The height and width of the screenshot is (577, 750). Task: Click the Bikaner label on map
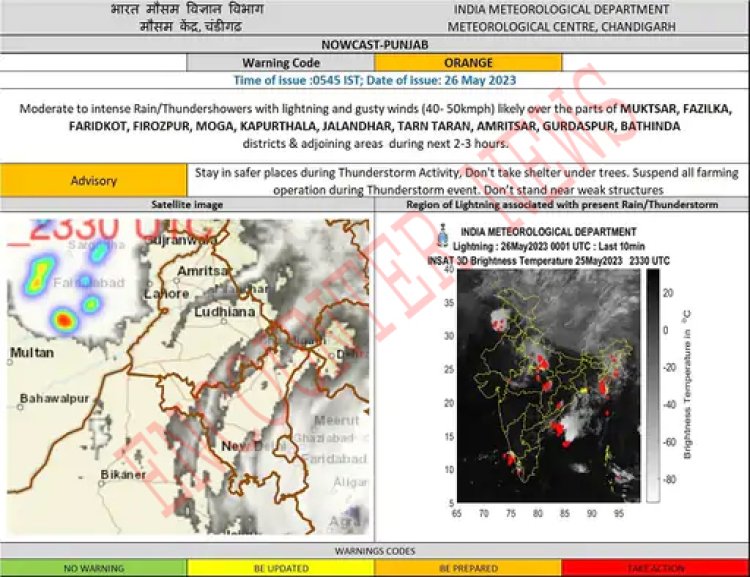[123, 475]
